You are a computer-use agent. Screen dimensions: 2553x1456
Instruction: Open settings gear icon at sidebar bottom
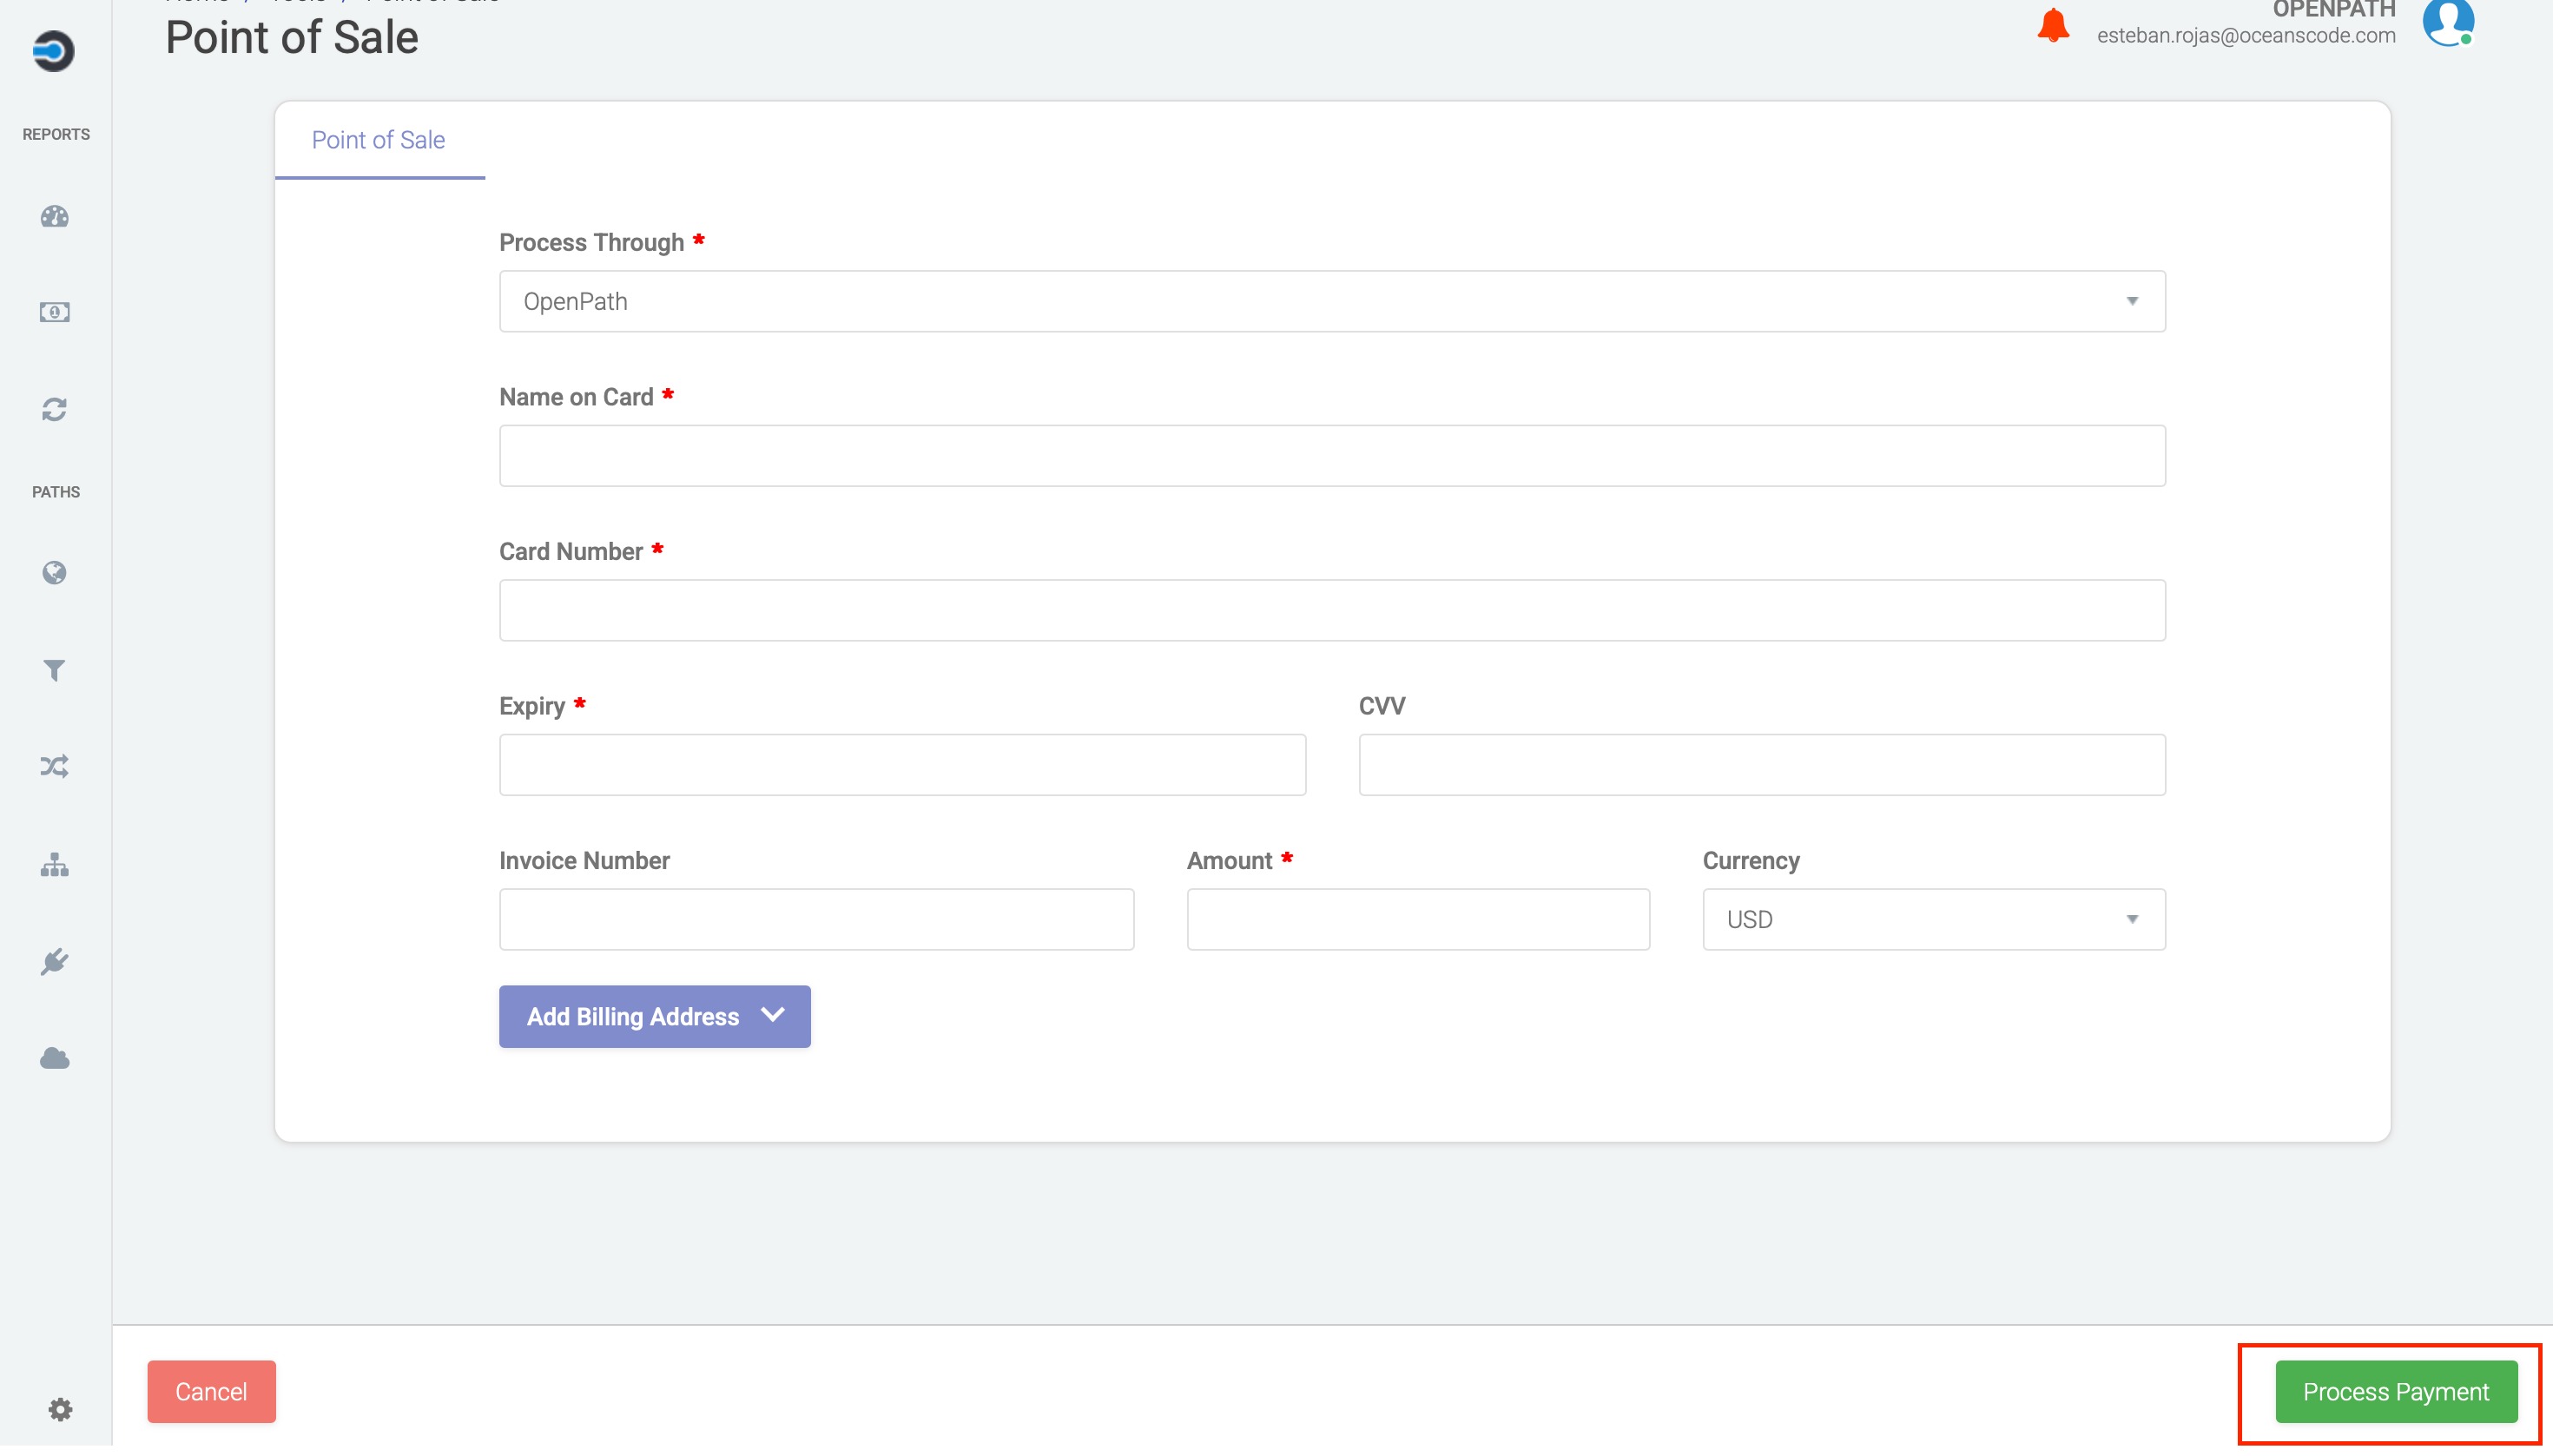tap(60, 1409)
